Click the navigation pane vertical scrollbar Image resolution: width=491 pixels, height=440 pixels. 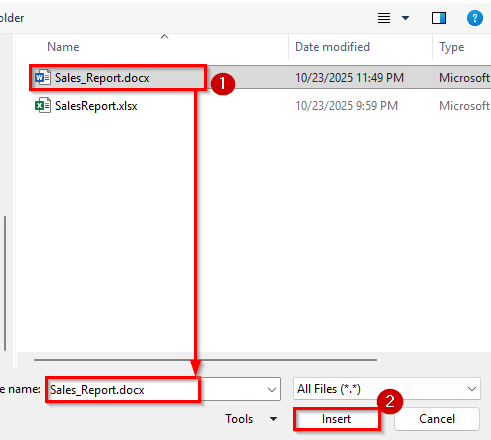click(5, 283)
